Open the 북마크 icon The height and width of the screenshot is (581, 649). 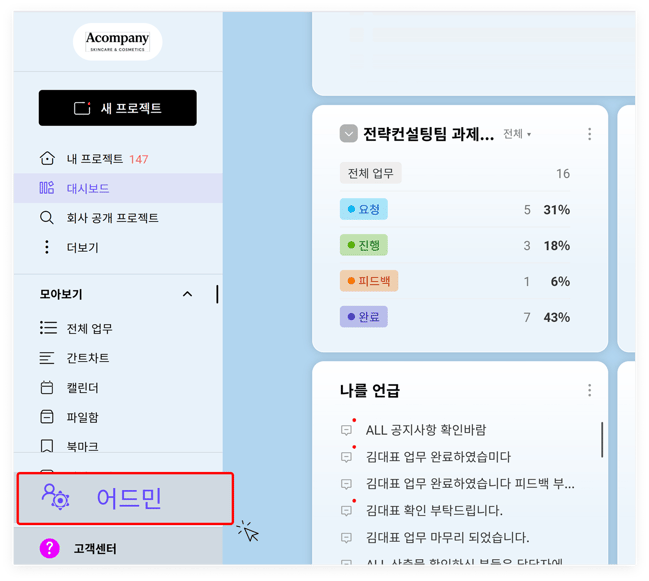[47, 446]
